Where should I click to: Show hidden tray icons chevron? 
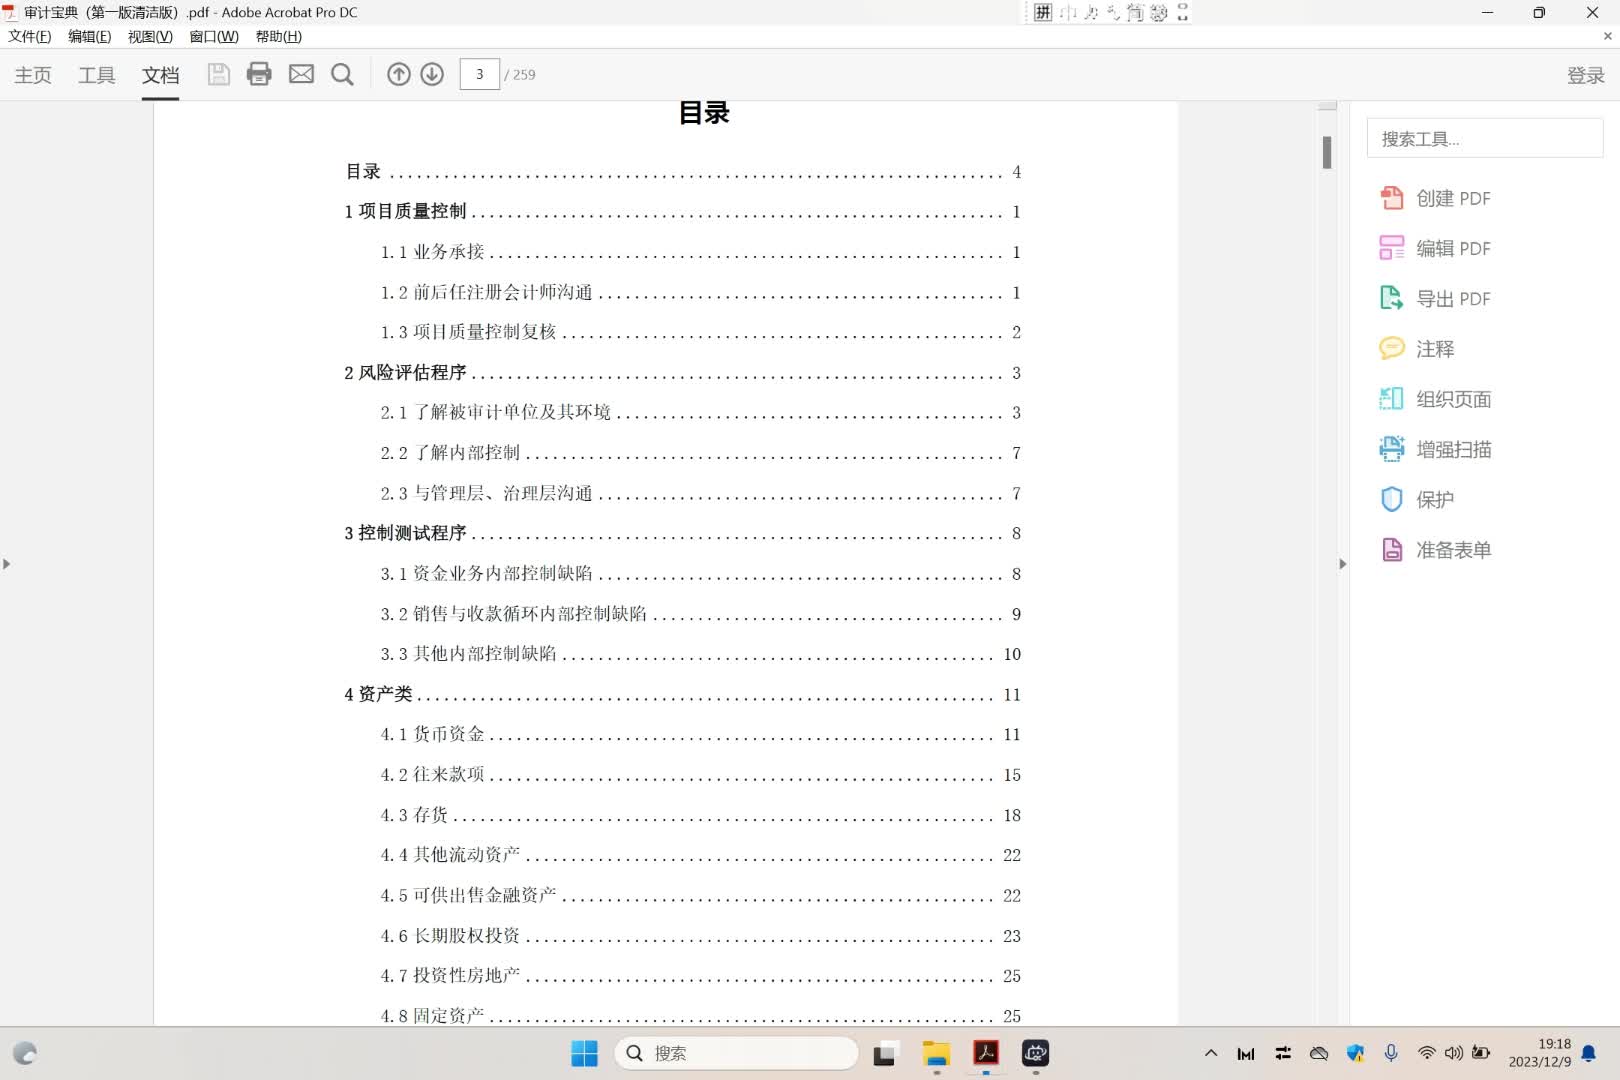1211,1053
